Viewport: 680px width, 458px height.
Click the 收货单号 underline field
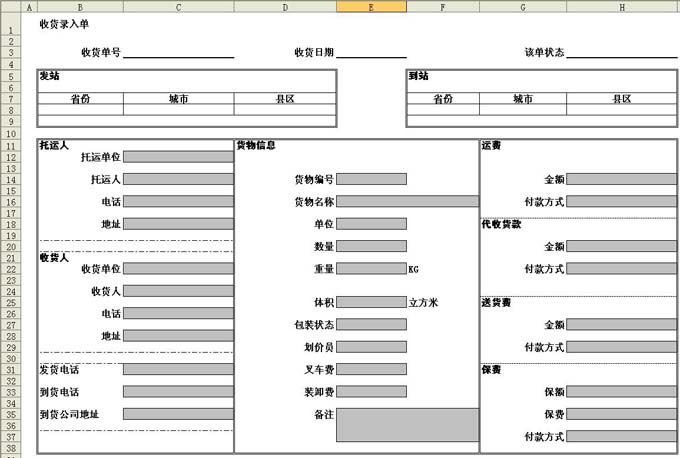(x=178, y=53)
